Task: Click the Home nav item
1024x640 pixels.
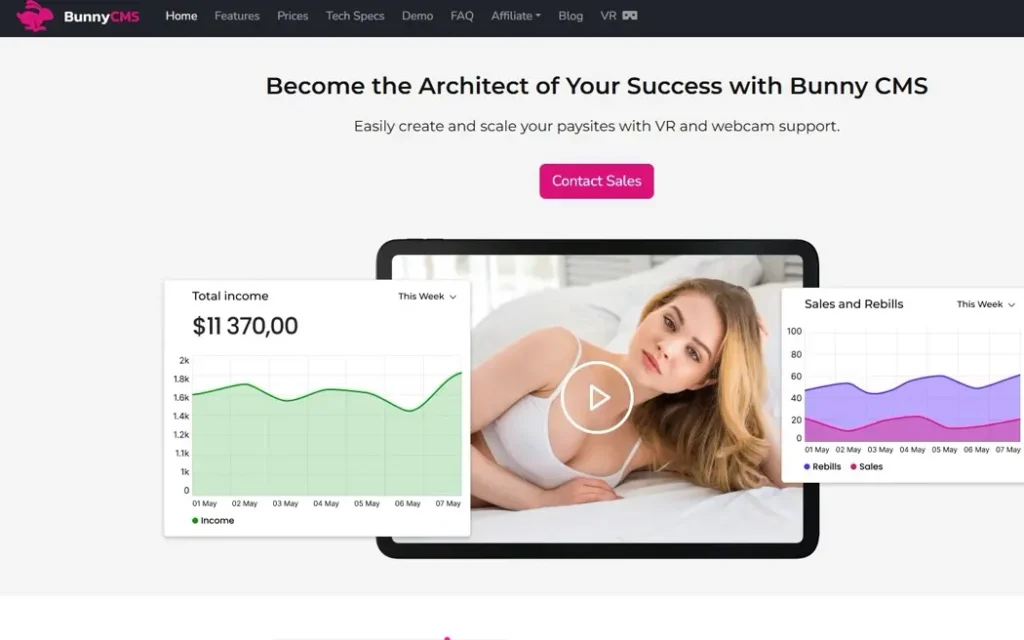Action: 181,16
